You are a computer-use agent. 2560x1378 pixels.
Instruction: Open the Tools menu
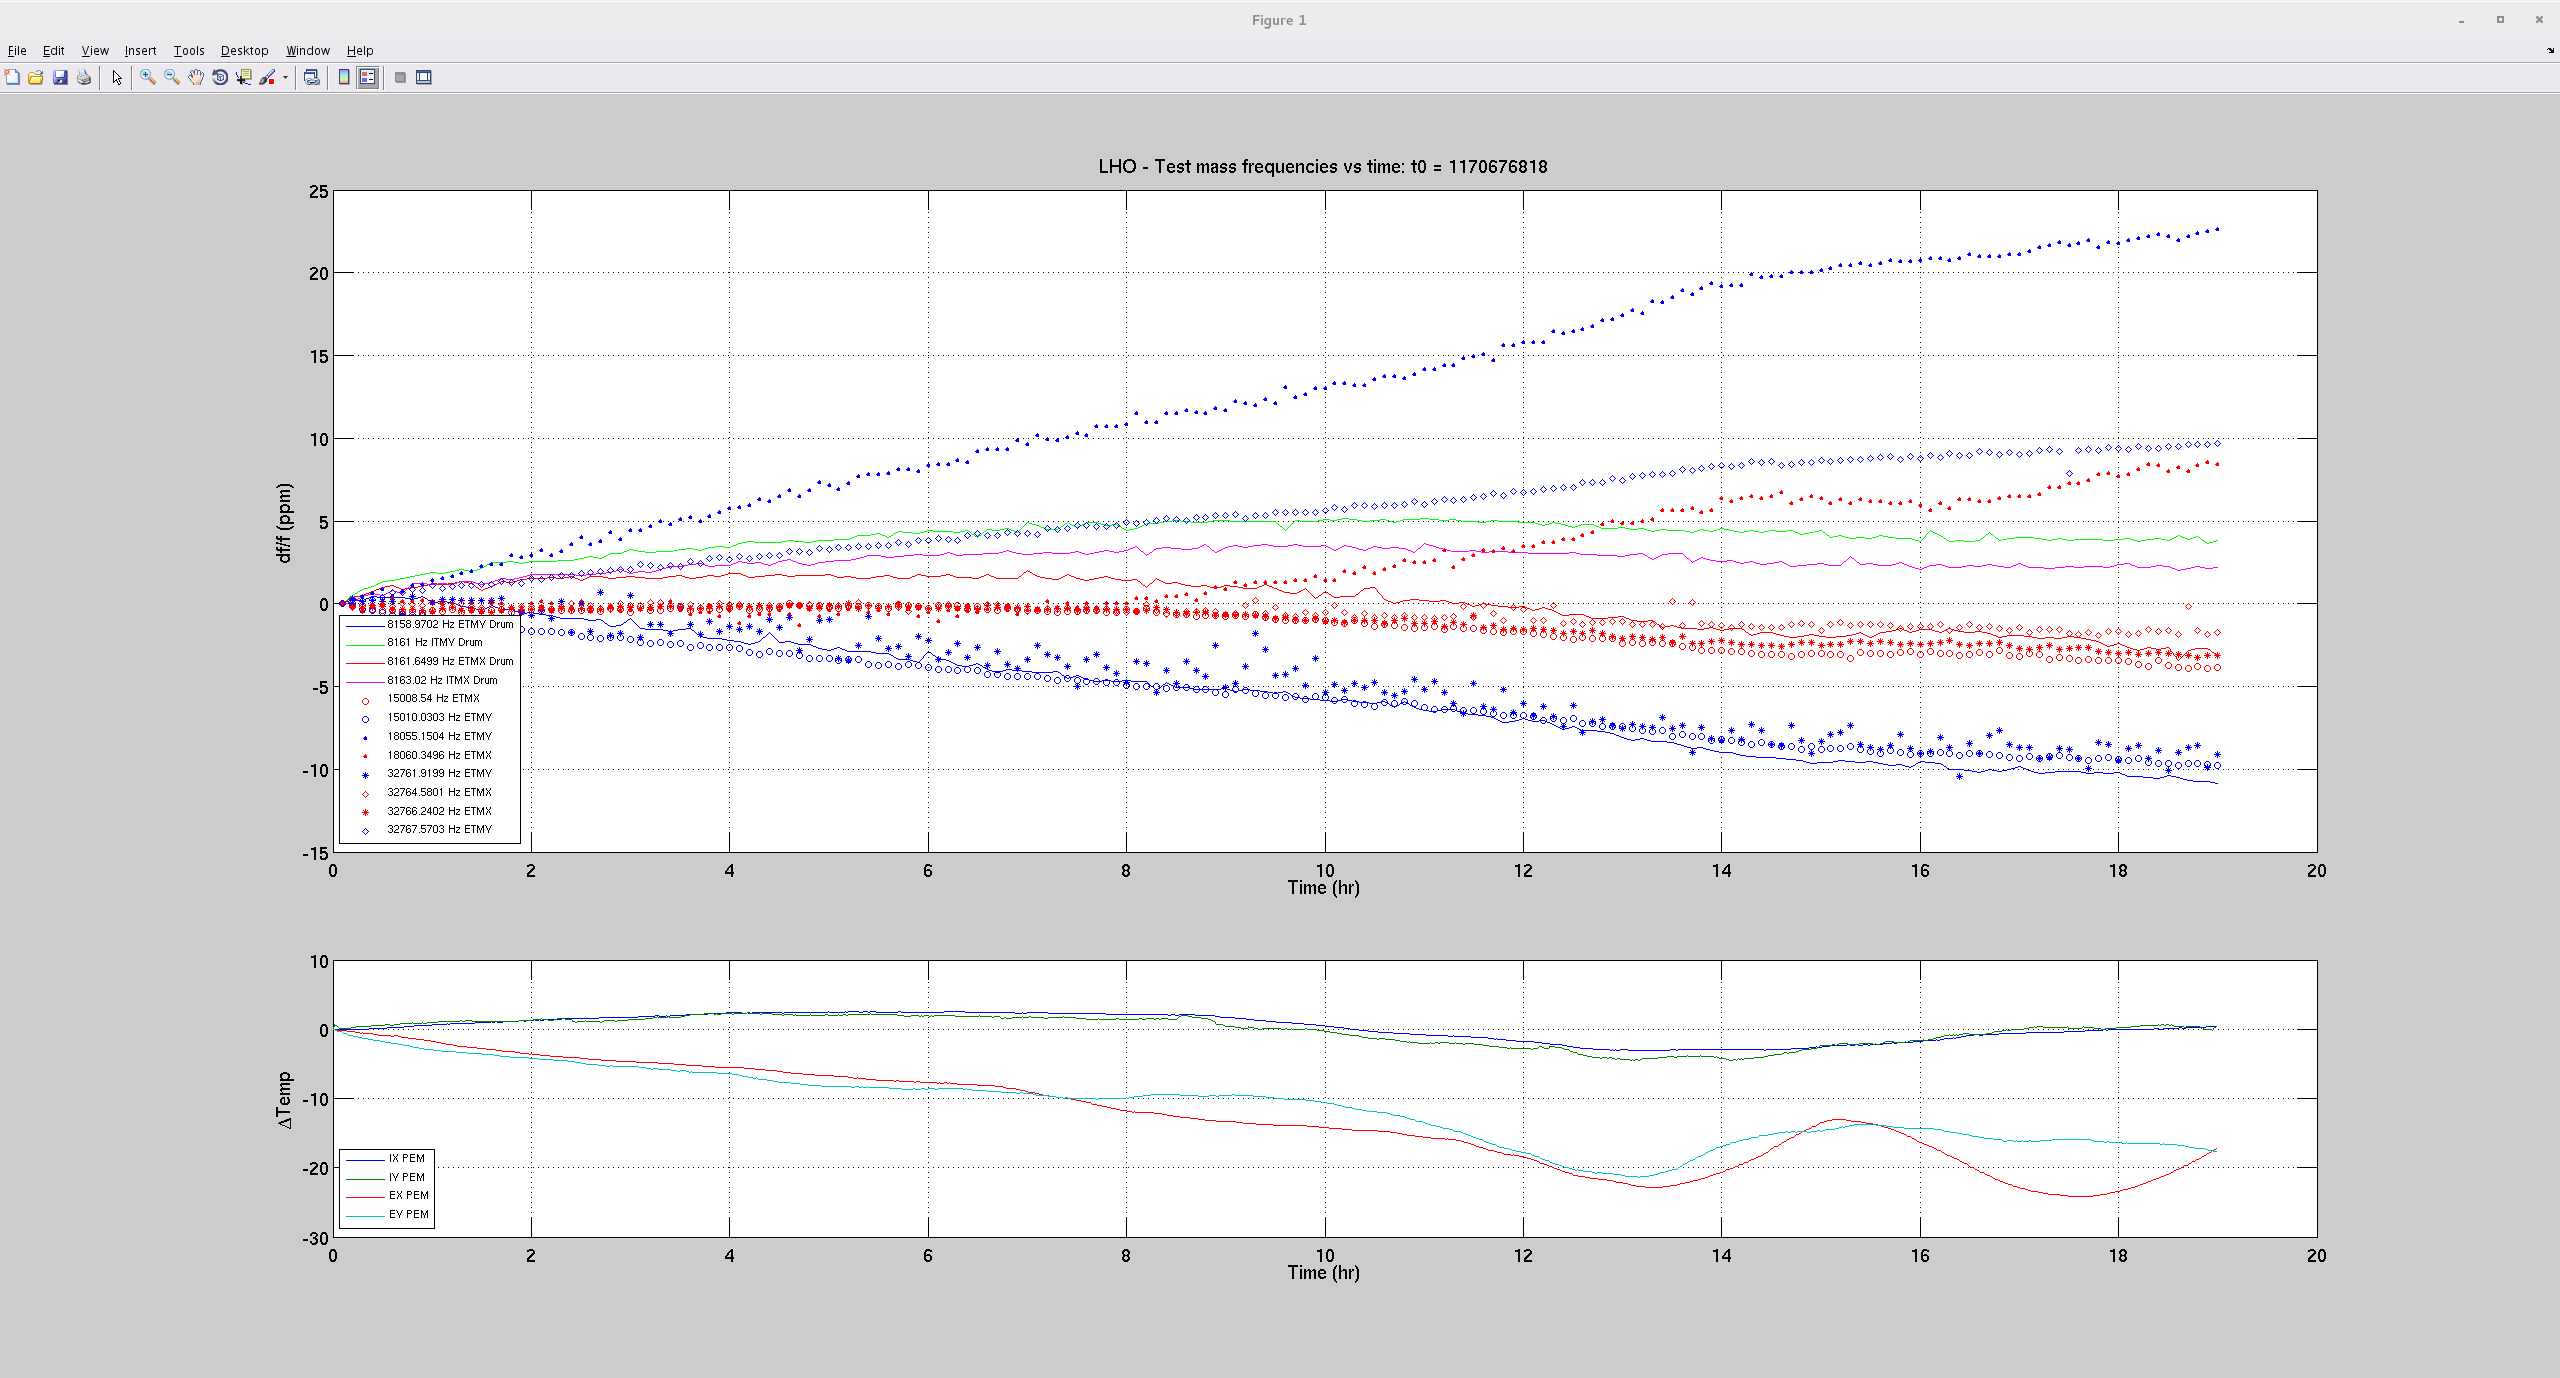pyautogui.click(x=189, y=50)
